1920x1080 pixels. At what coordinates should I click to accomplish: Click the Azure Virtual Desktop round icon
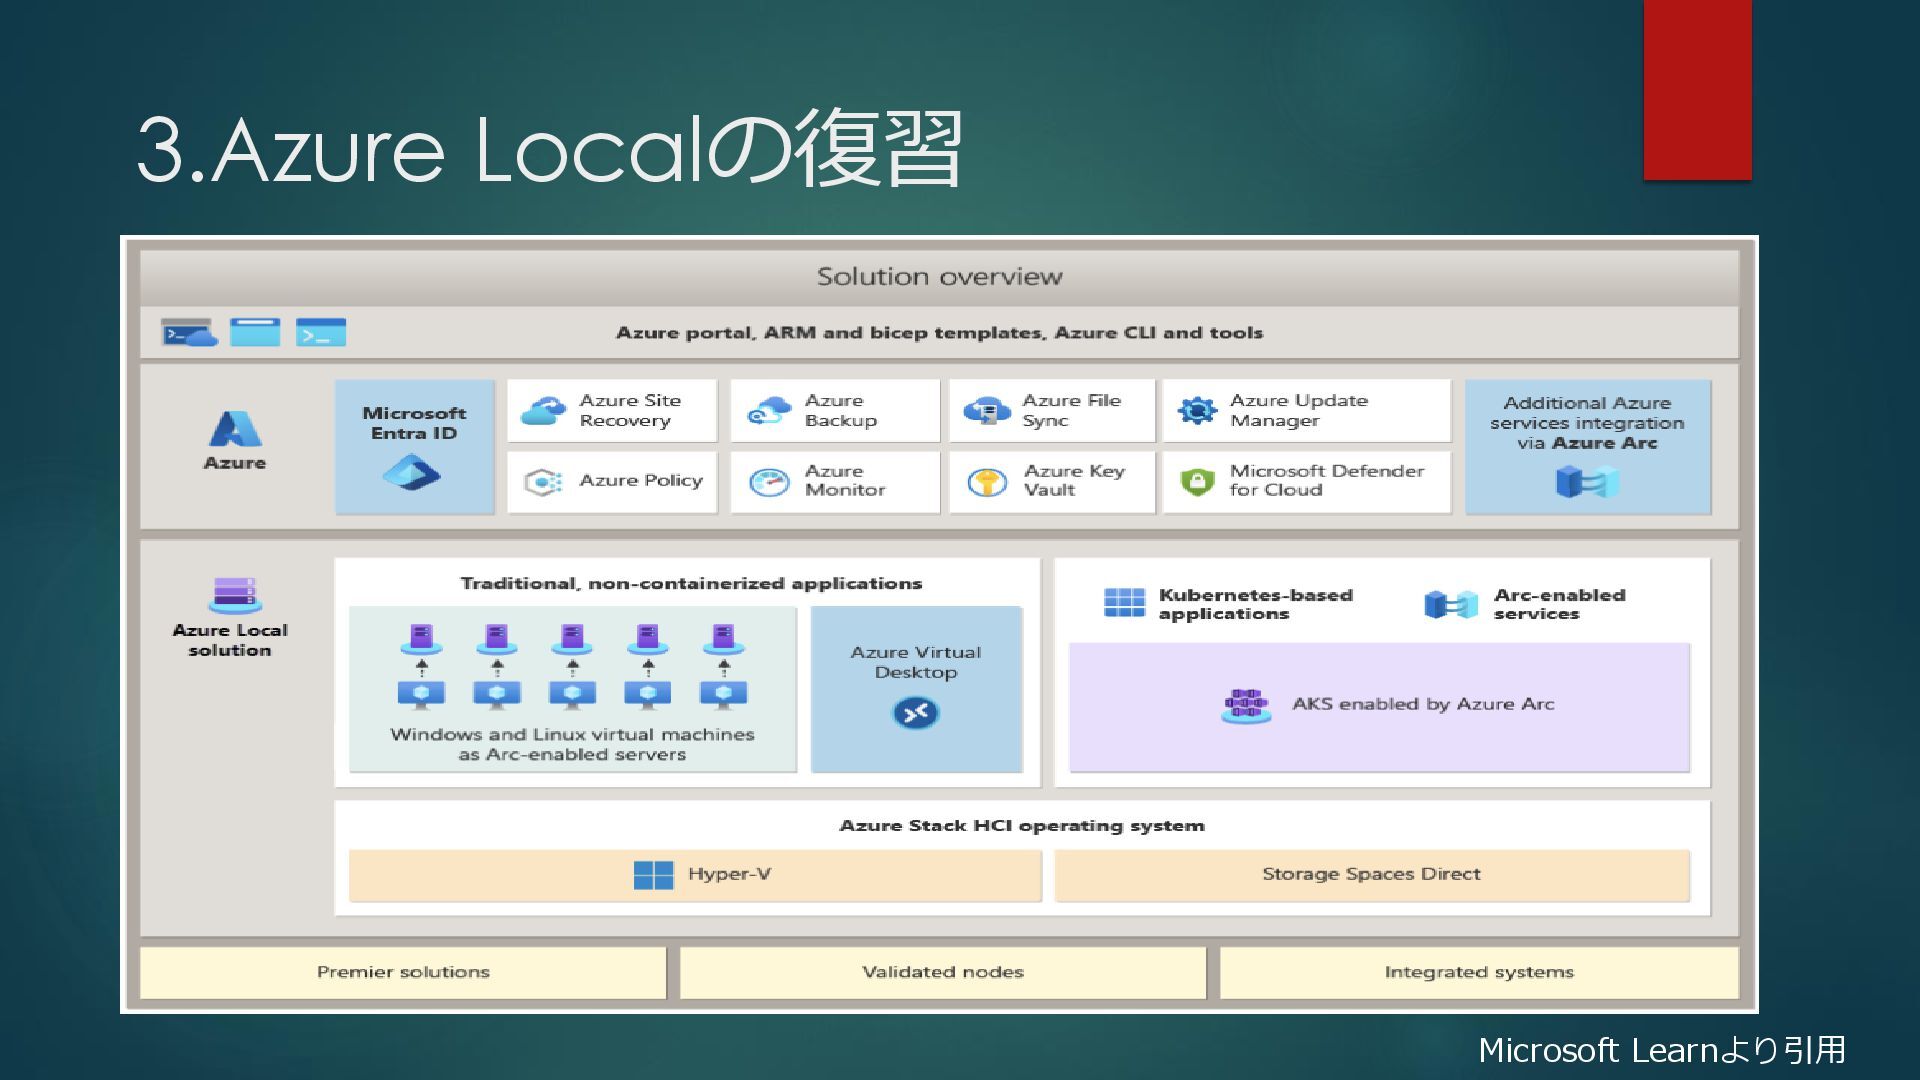pyautogui.click(x=915, y=713)
